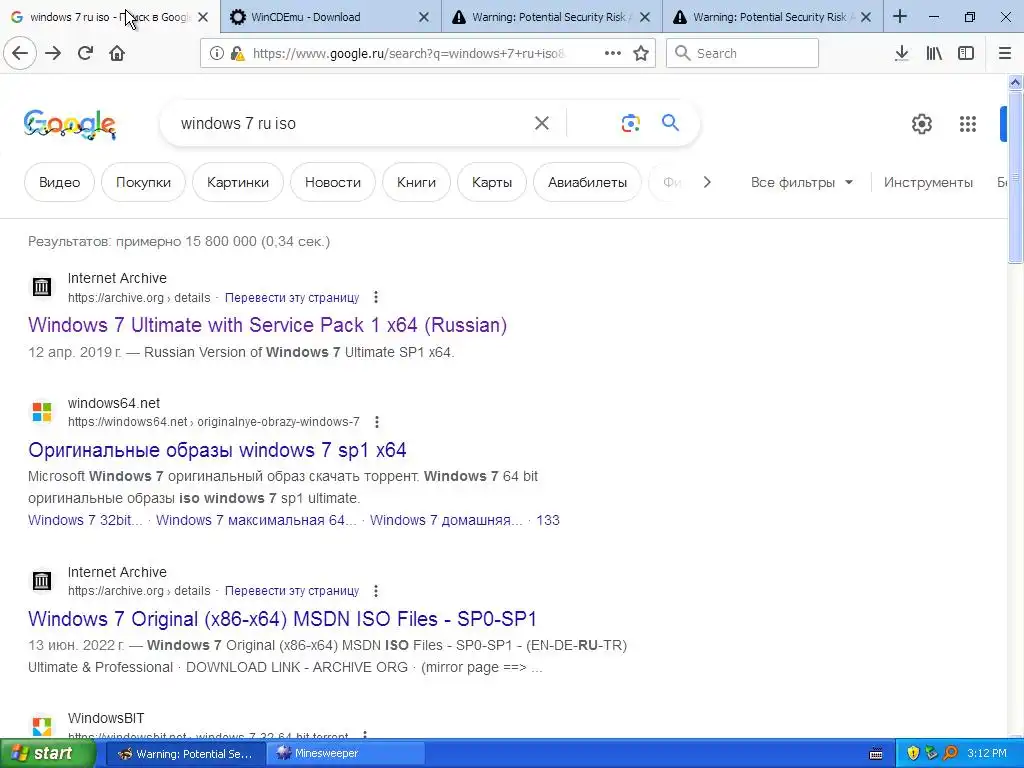Switch to Warning: Potential Se... taskbar item
Image resolution: width=1024 pixels, height=768 pixels.
pyautogui.click(x=185, y=754)
